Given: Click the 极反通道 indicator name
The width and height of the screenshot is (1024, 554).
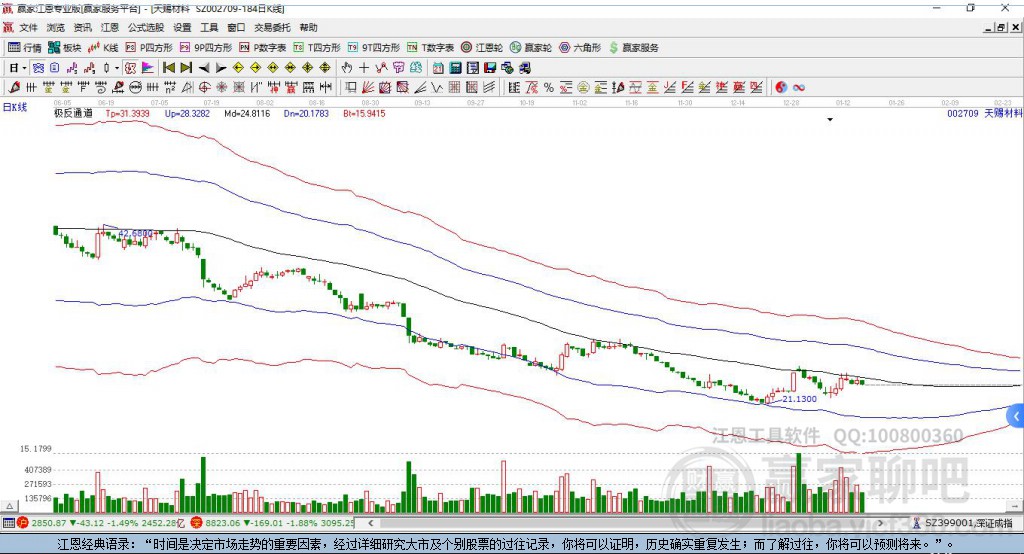Looking at the screenshot, I should click(x=74, y=114).
